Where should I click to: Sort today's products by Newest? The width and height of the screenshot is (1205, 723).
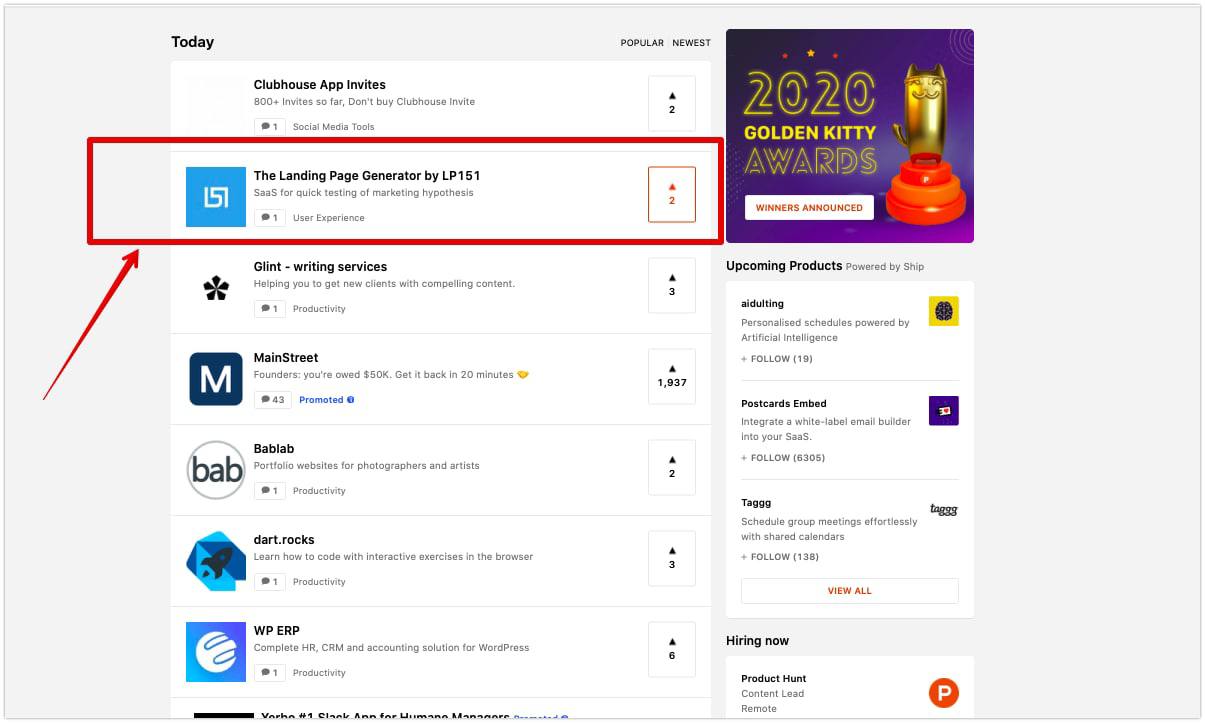click(x=692, y=43)
